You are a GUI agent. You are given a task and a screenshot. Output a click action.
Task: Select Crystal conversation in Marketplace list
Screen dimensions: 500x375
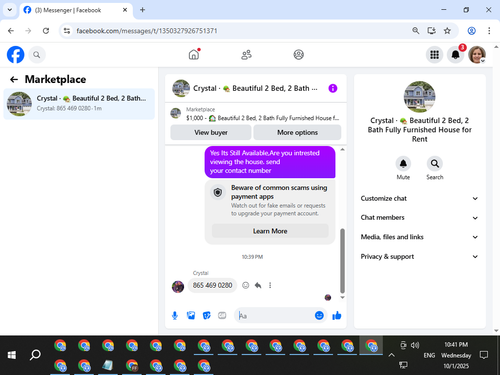(x=79, y=104)
